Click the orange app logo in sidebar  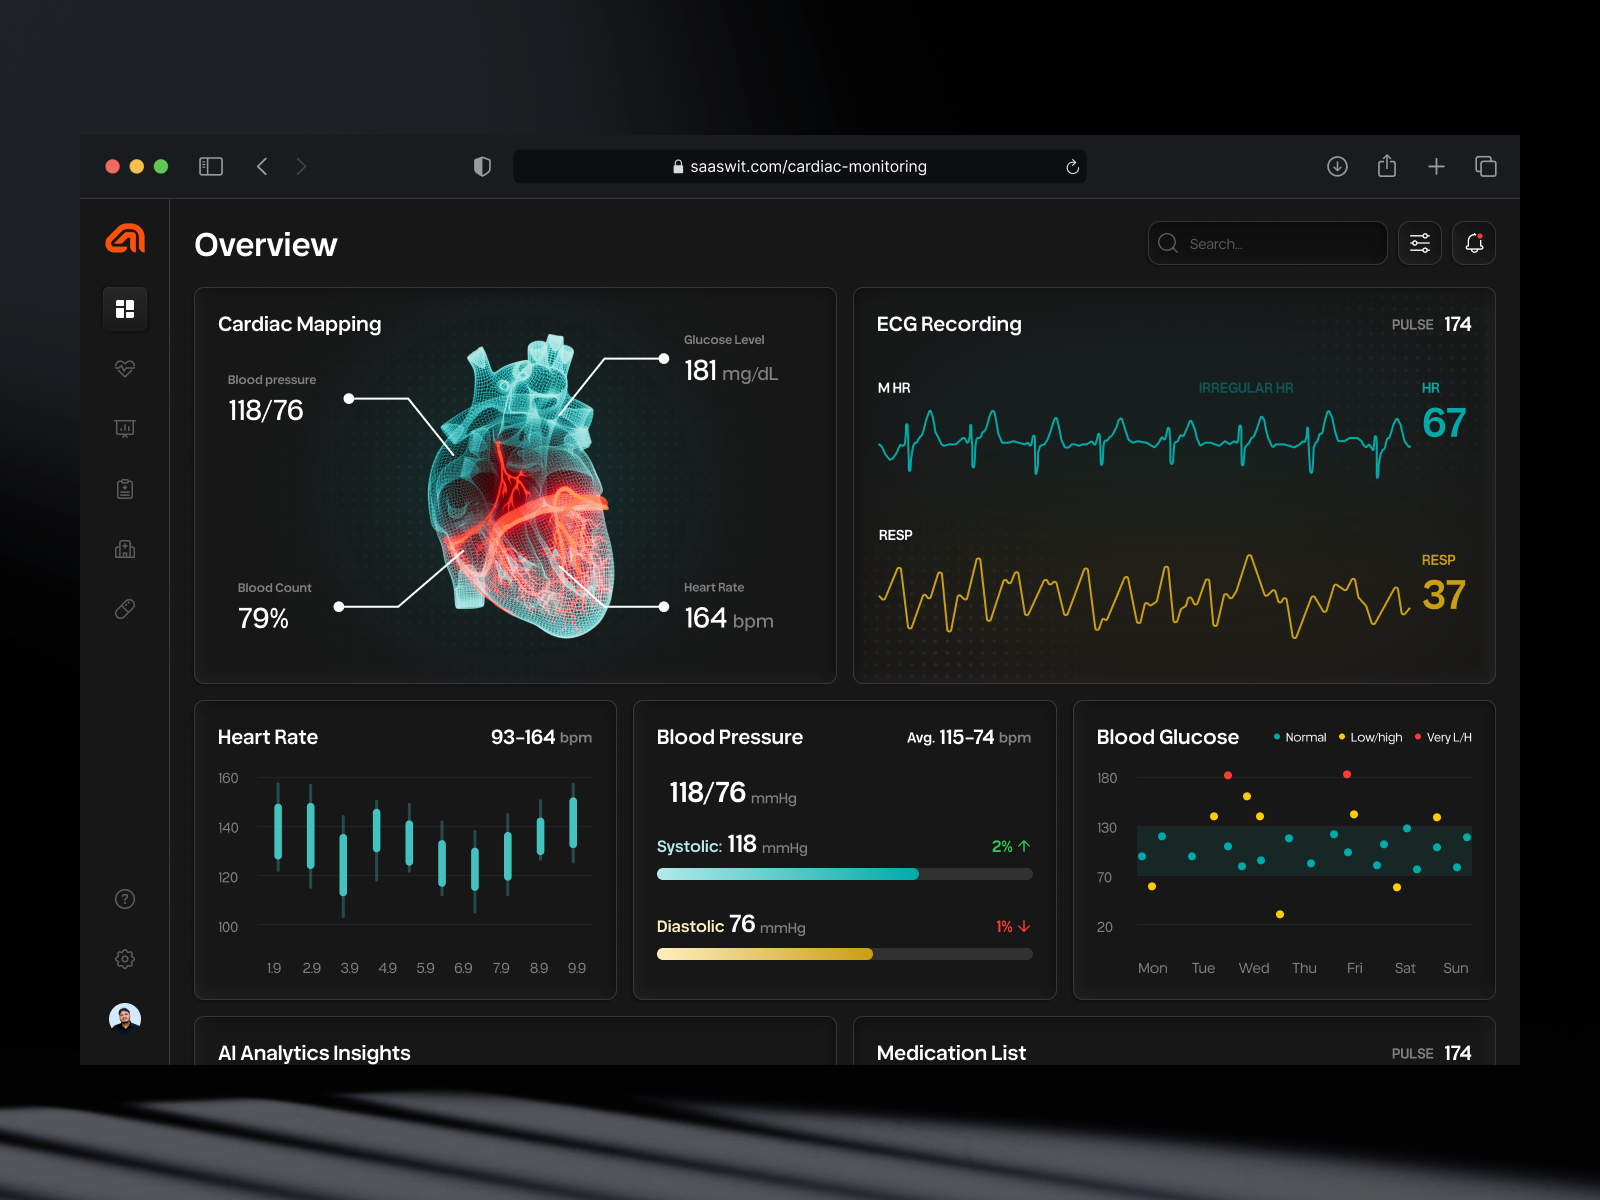(x=125, y=239)
